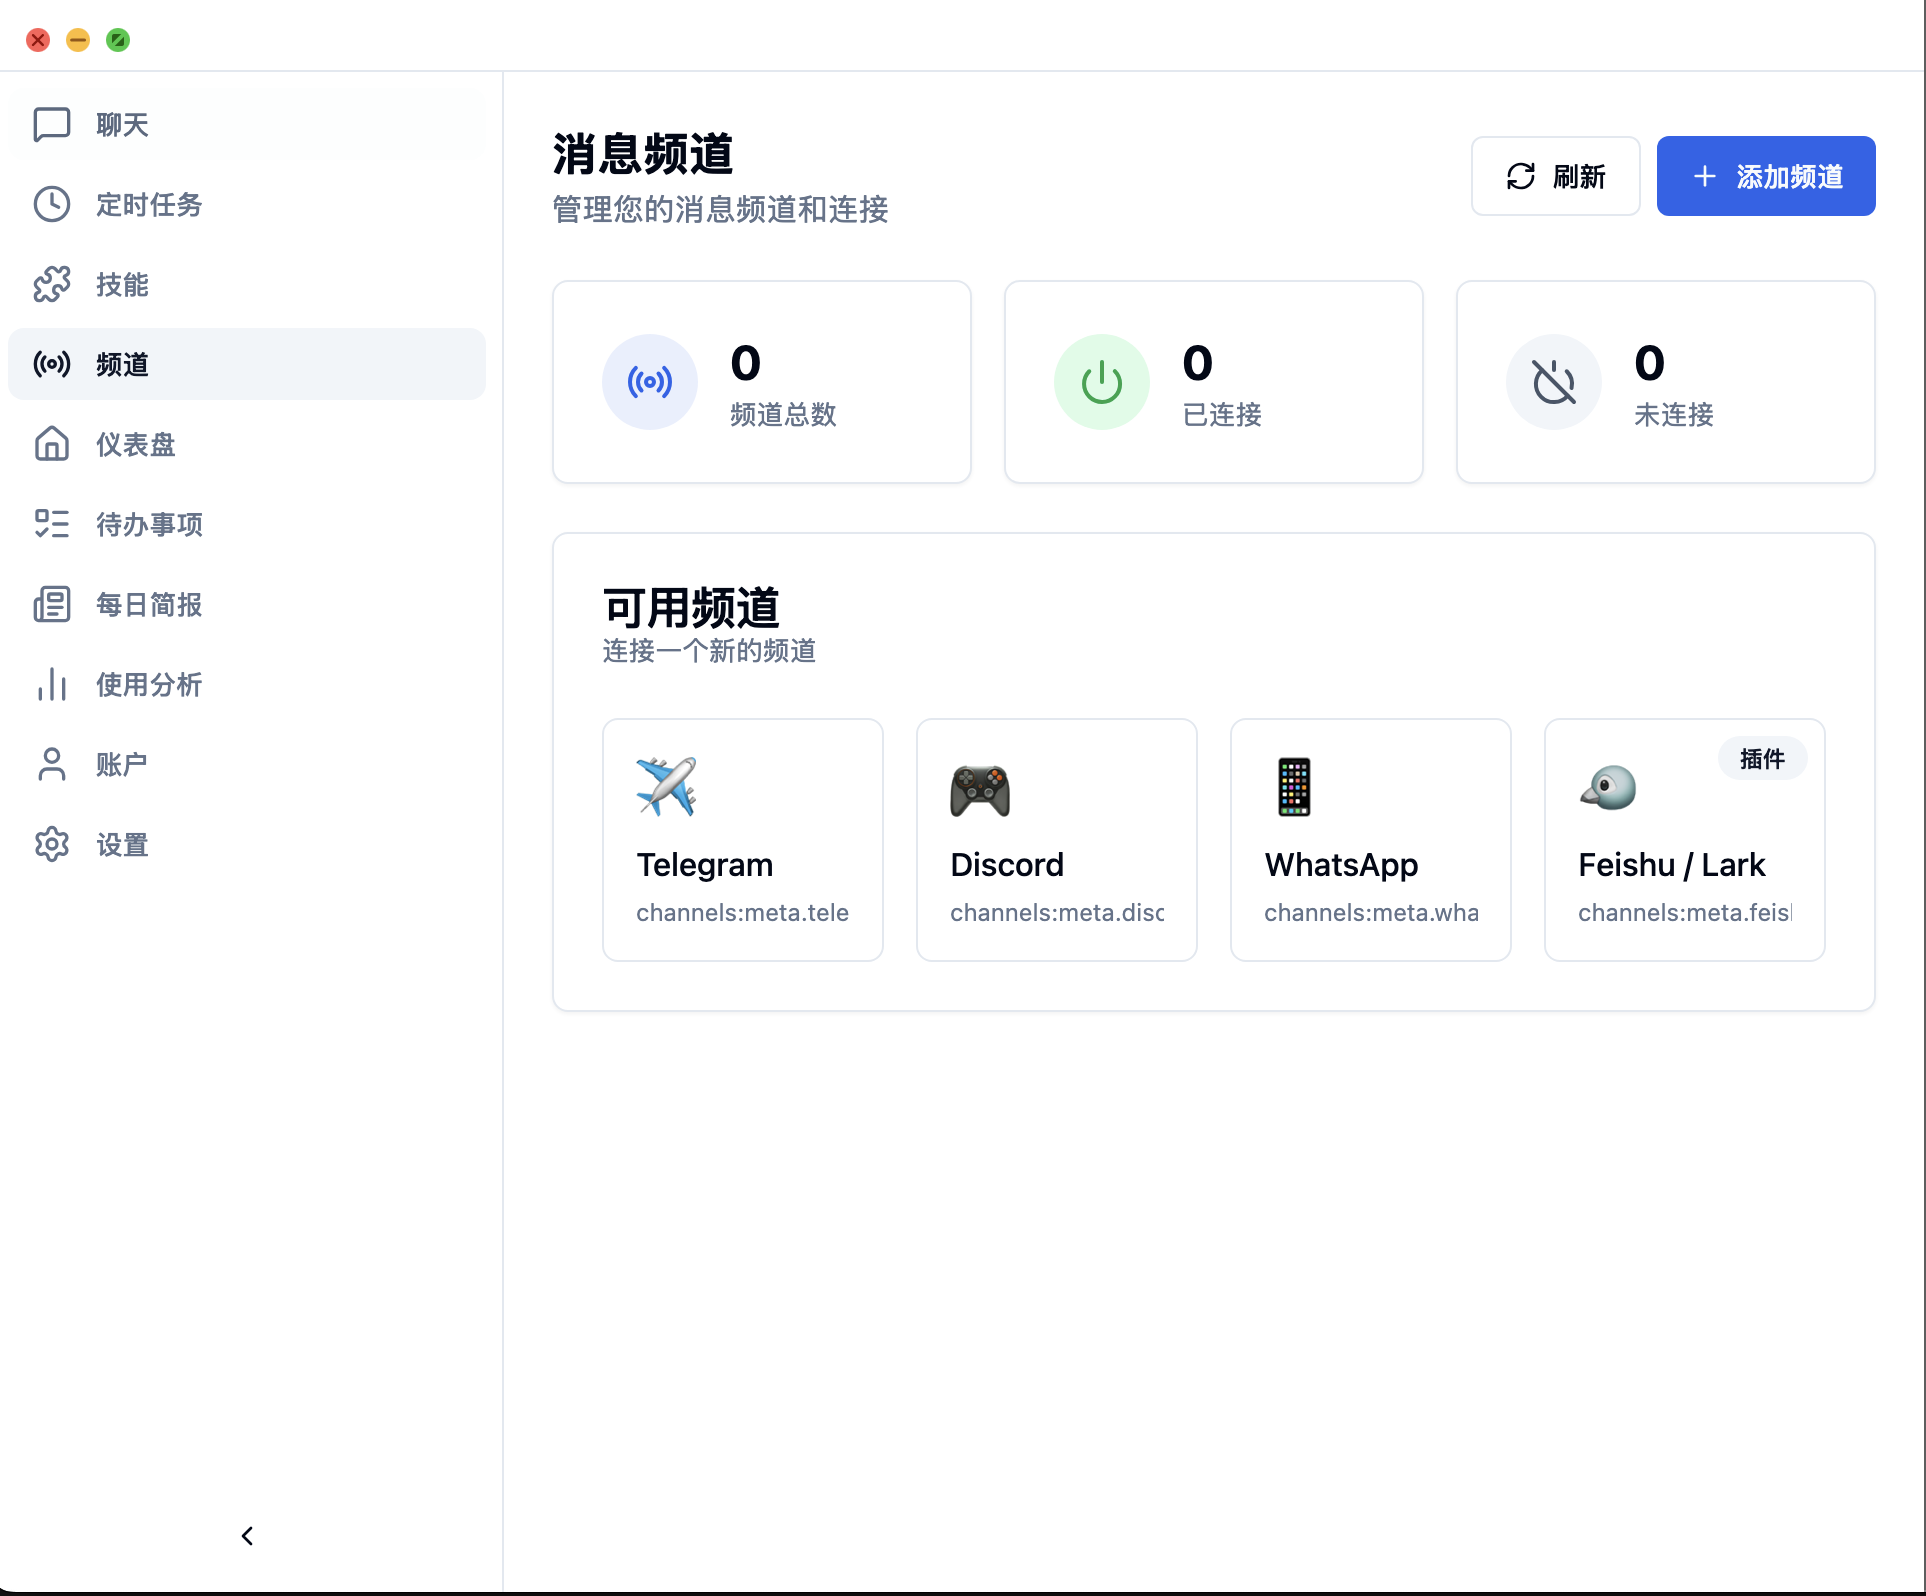Click the person account icon
Image resolution: width=1926 pixels, height=1596 pixels.
52,765
